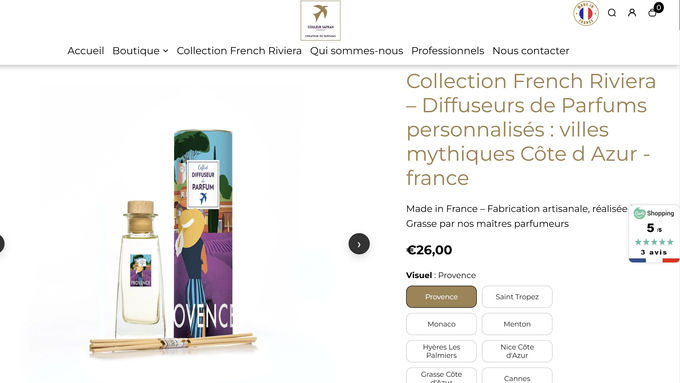This screenshot has width=680, height=383.
Task: Show previous product image arrow
Action: (1, 244)
